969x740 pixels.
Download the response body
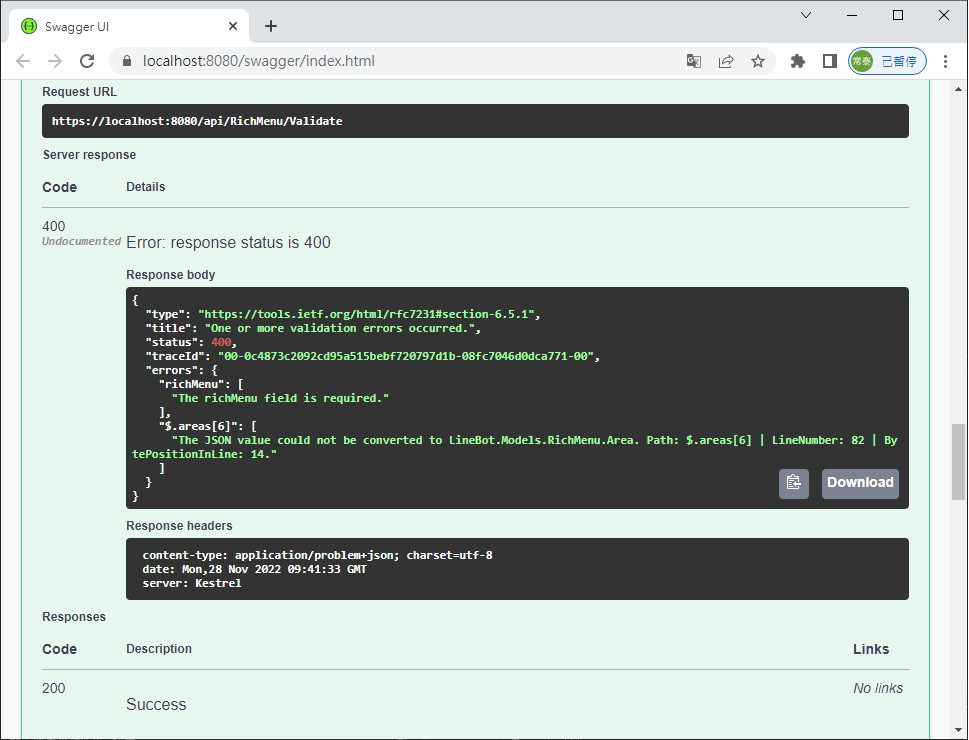tap(860, 483)
